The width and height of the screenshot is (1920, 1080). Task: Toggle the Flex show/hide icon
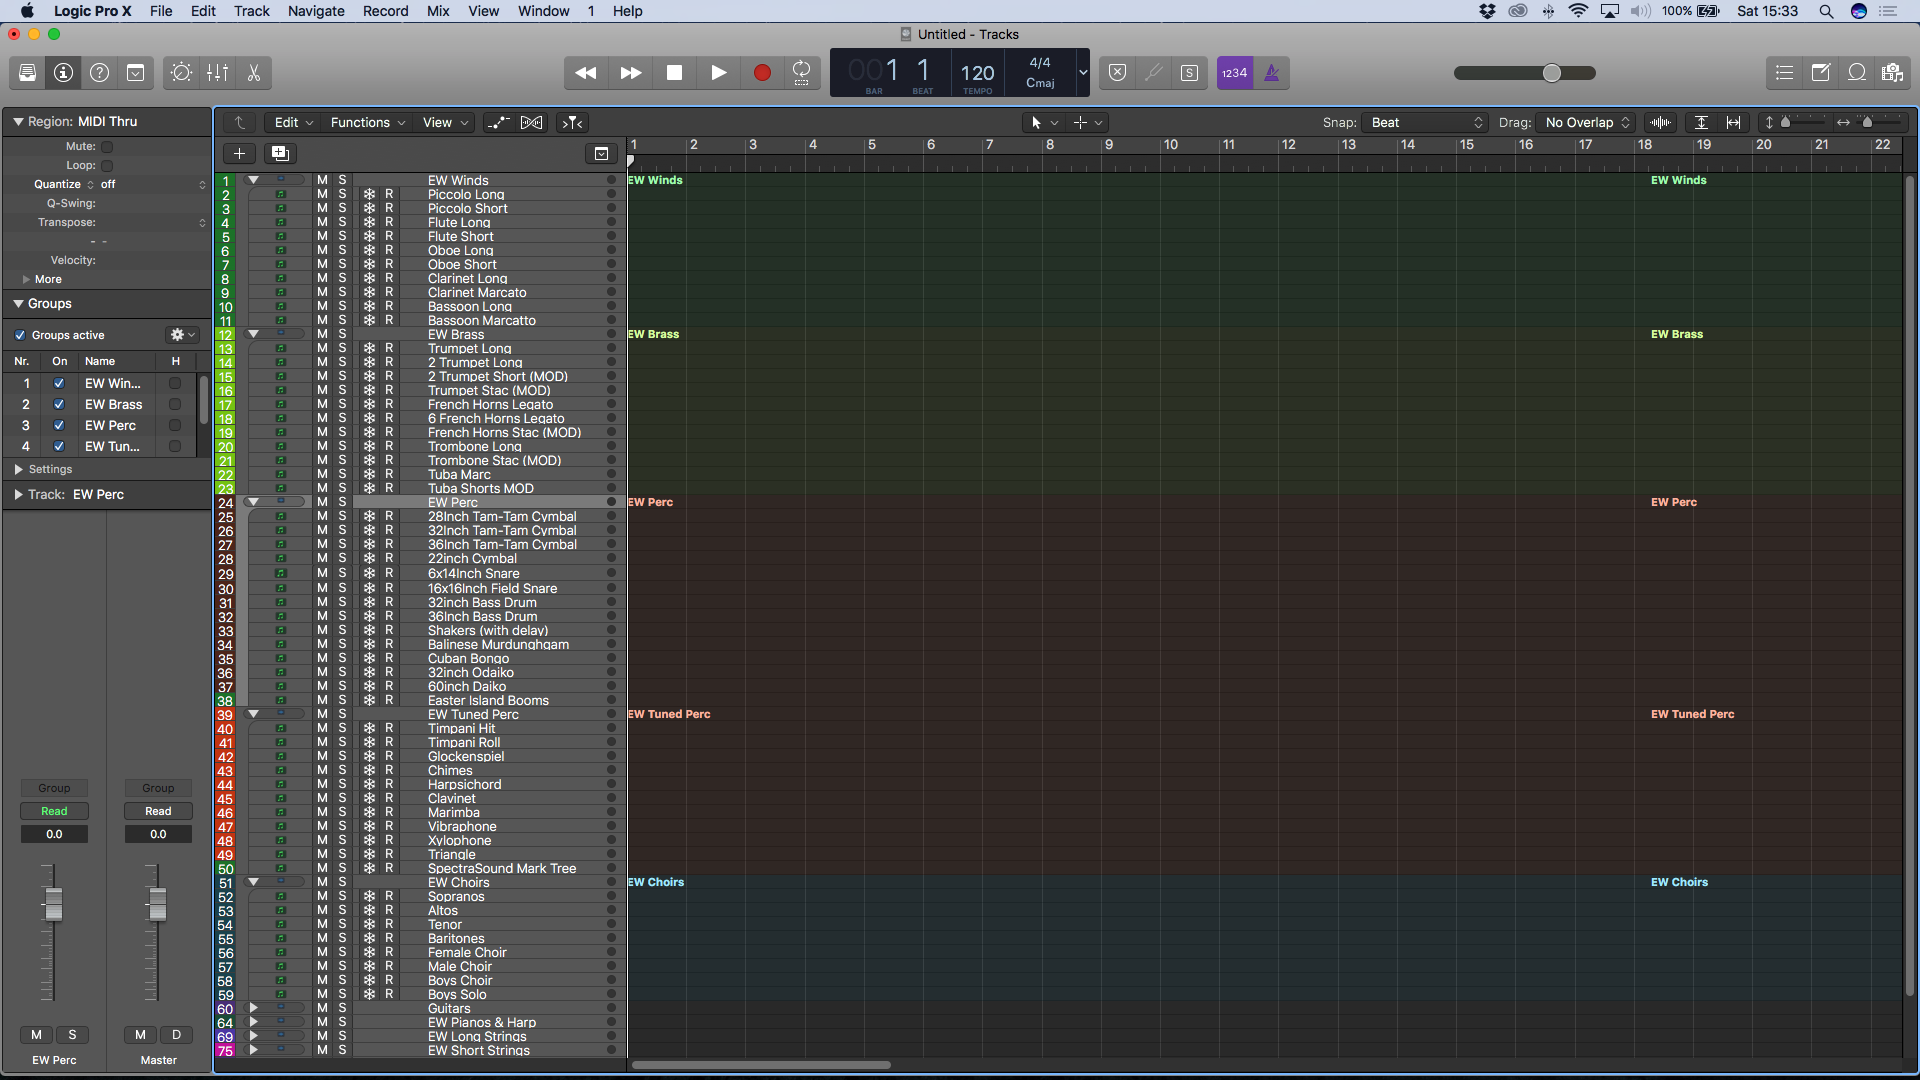[x=532, y=122]
